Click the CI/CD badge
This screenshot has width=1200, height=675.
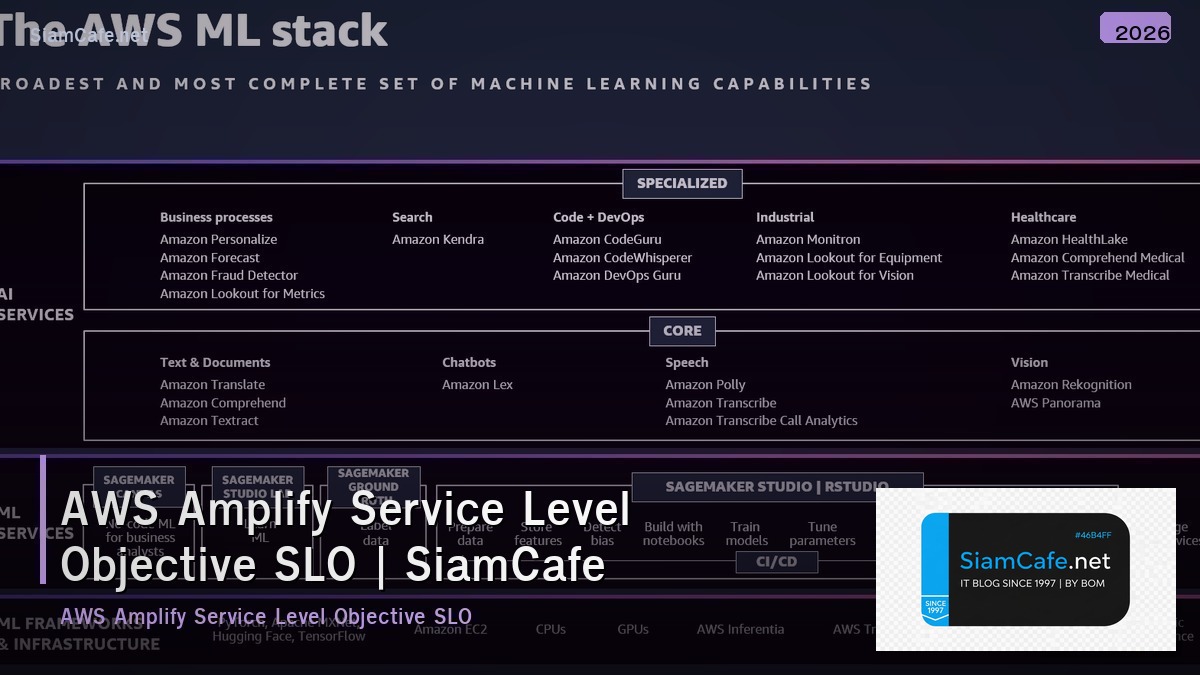point(776,561)
